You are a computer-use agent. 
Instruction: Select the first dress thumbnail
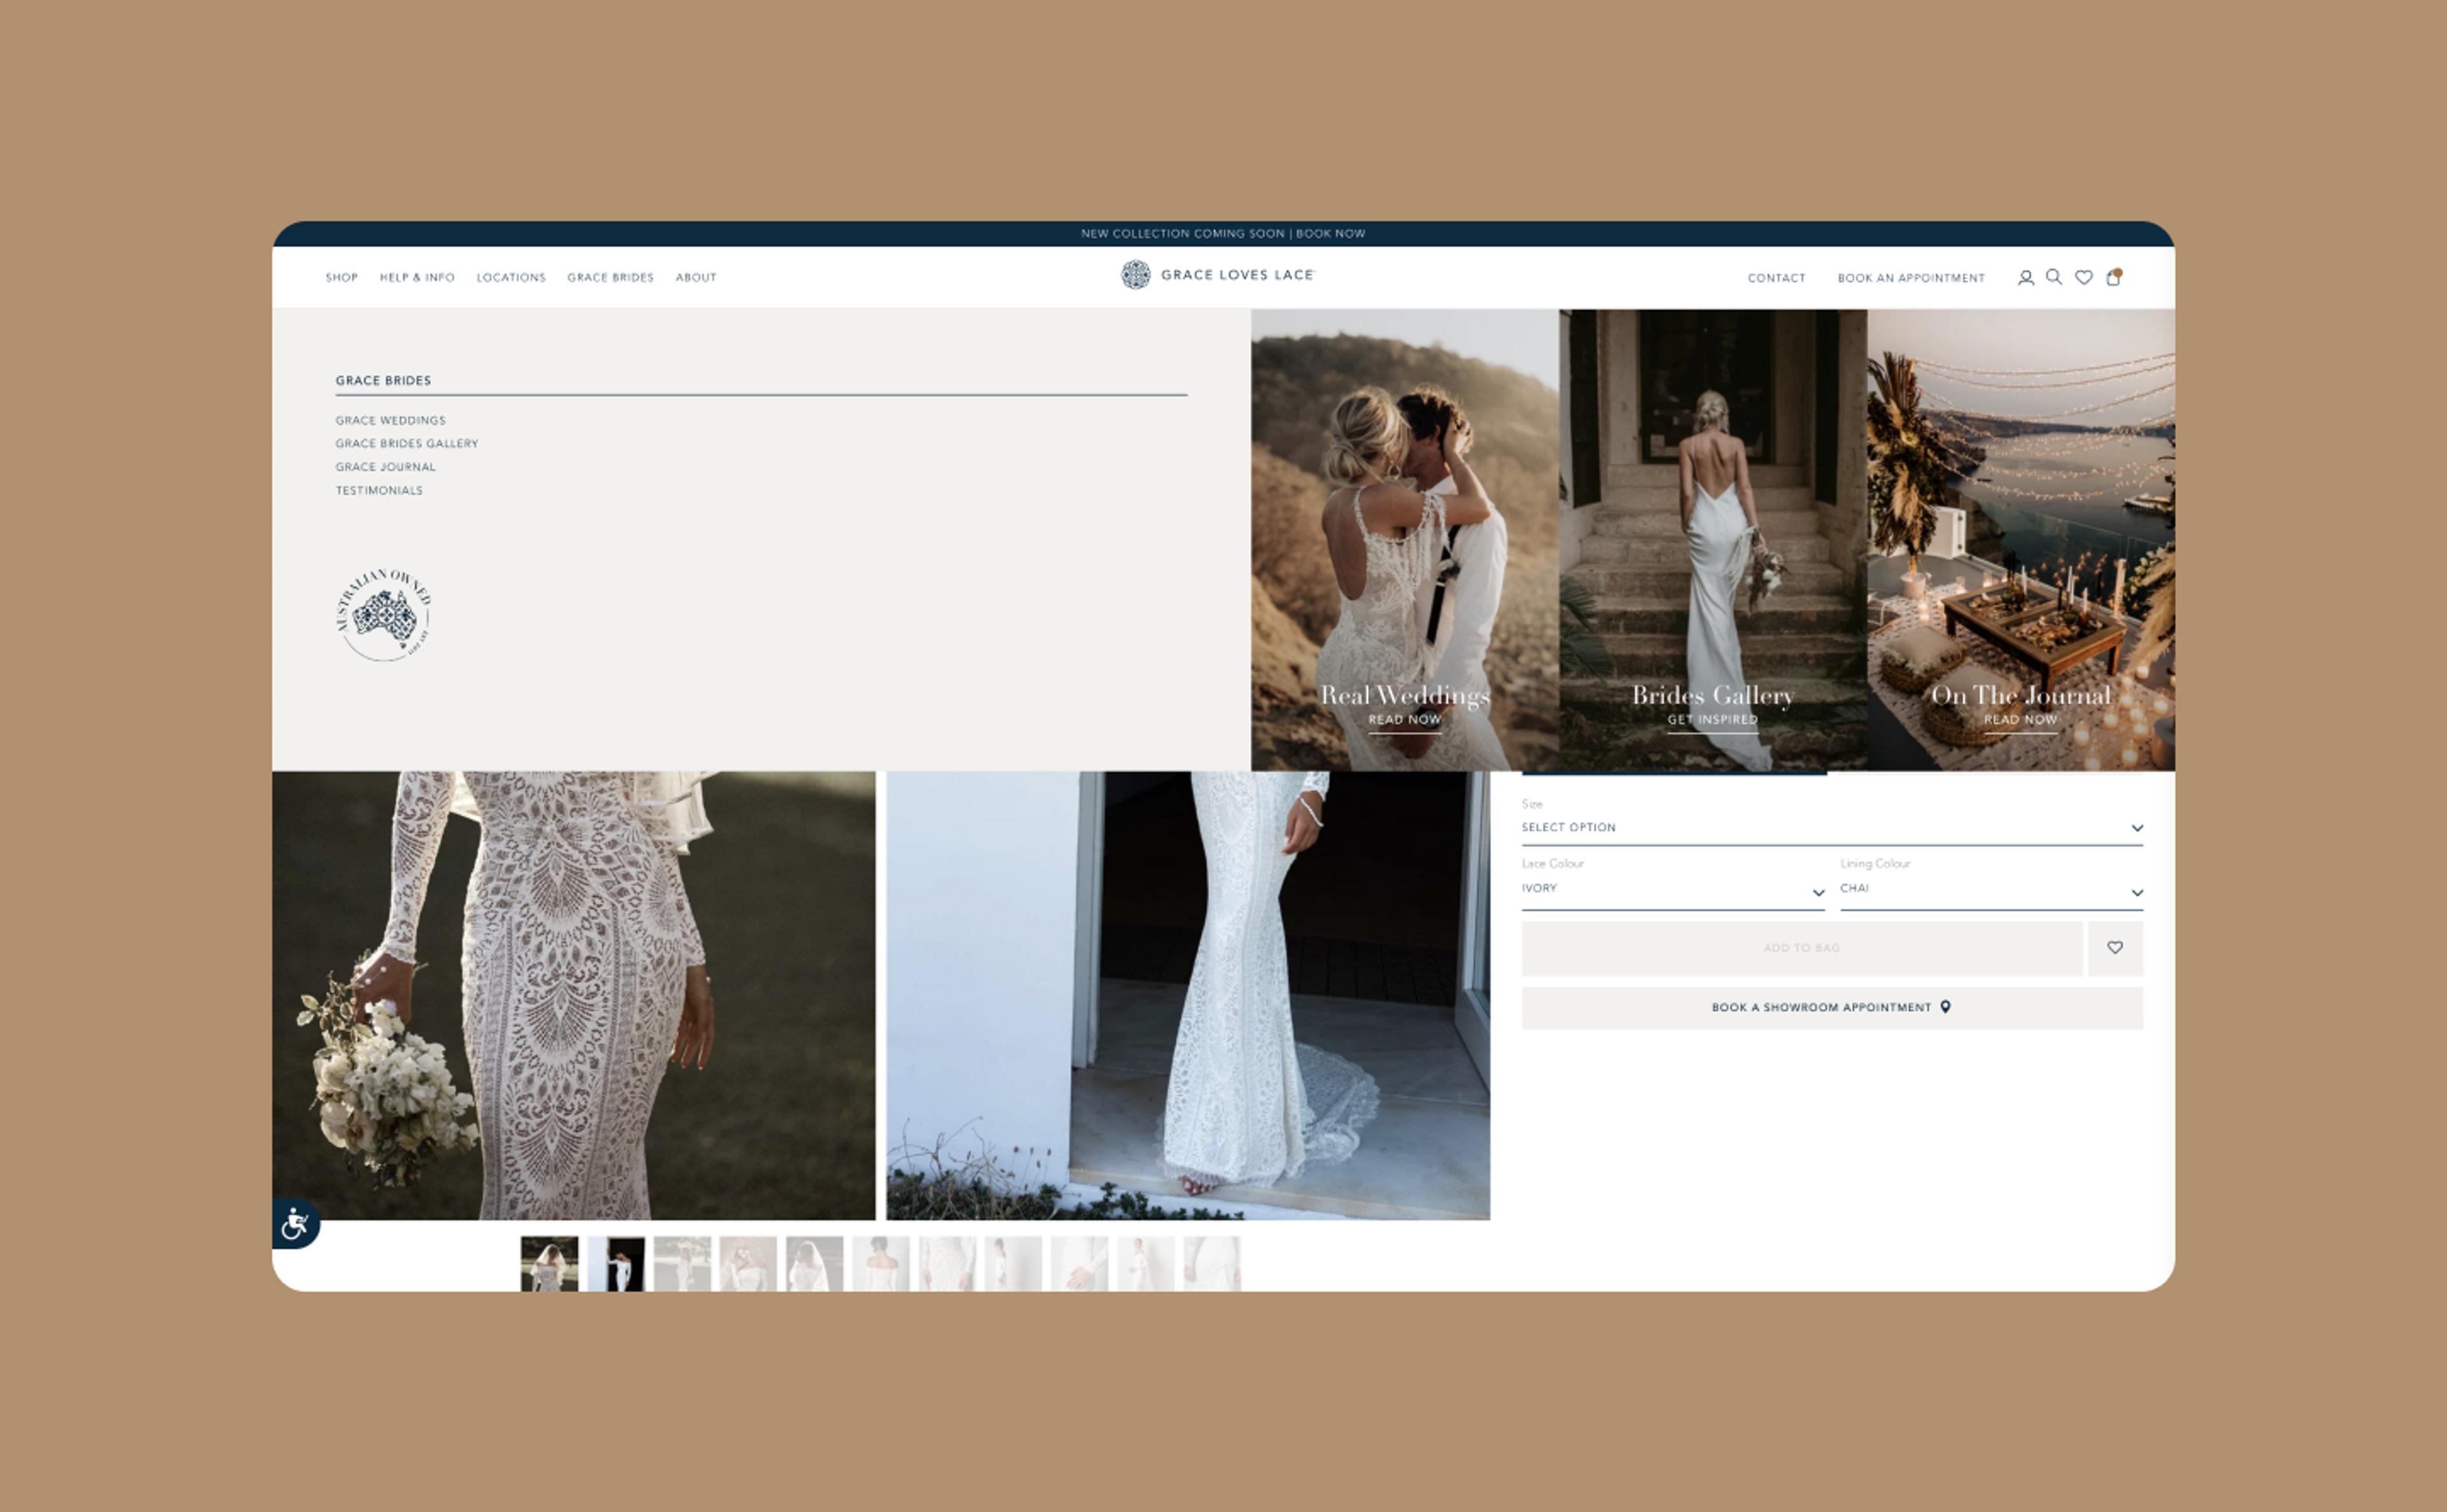point(549,1263)
